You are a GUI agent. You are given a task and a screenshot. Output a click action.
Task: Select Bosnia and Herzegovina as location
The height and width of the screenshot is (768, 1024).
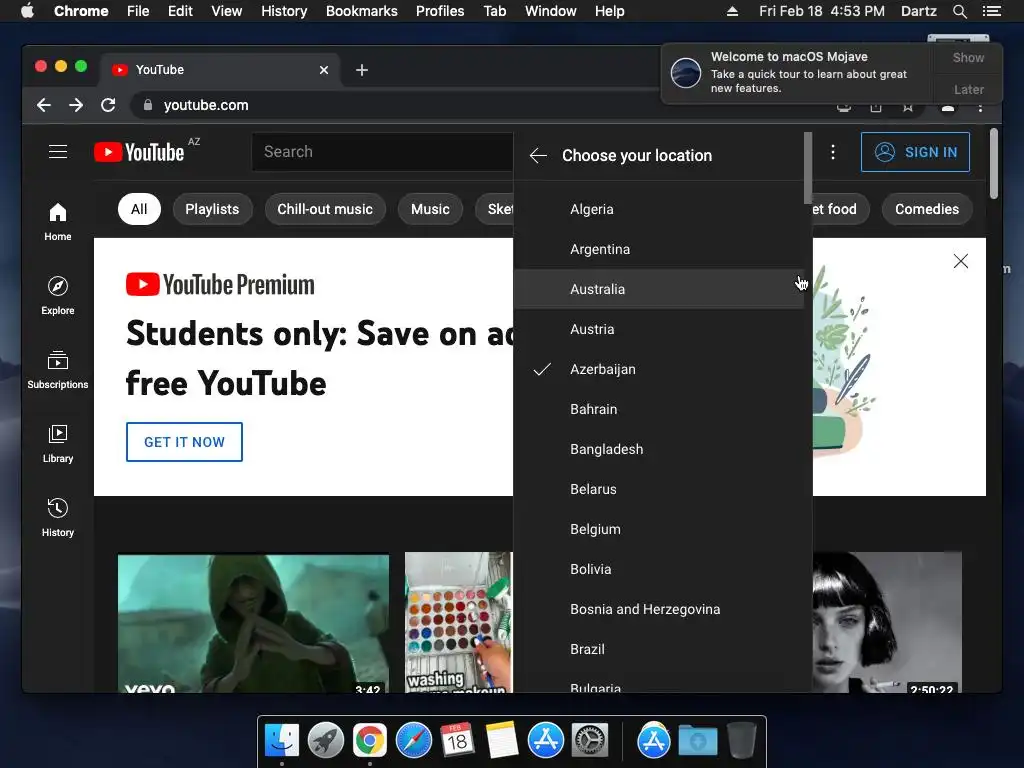658,609
